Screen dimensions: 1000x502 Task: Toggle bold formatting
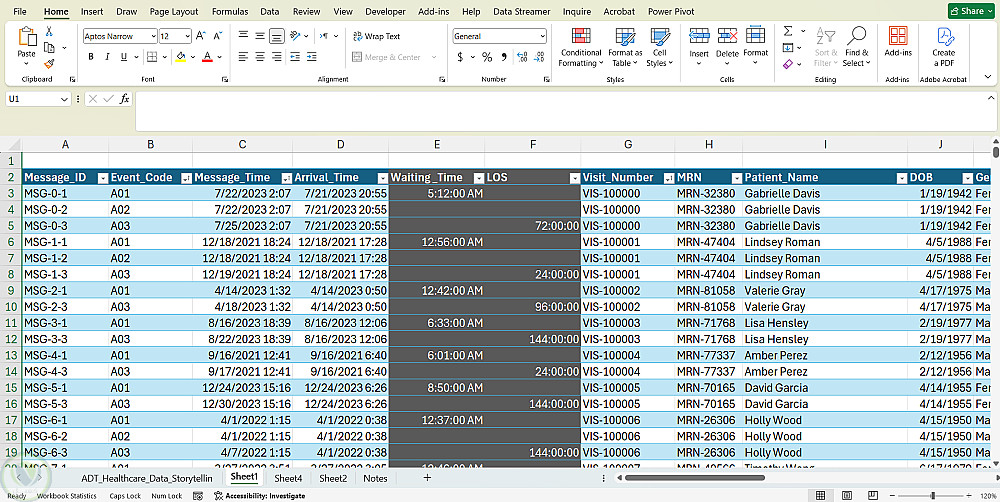pyautogui.click(x=91, y=57)
